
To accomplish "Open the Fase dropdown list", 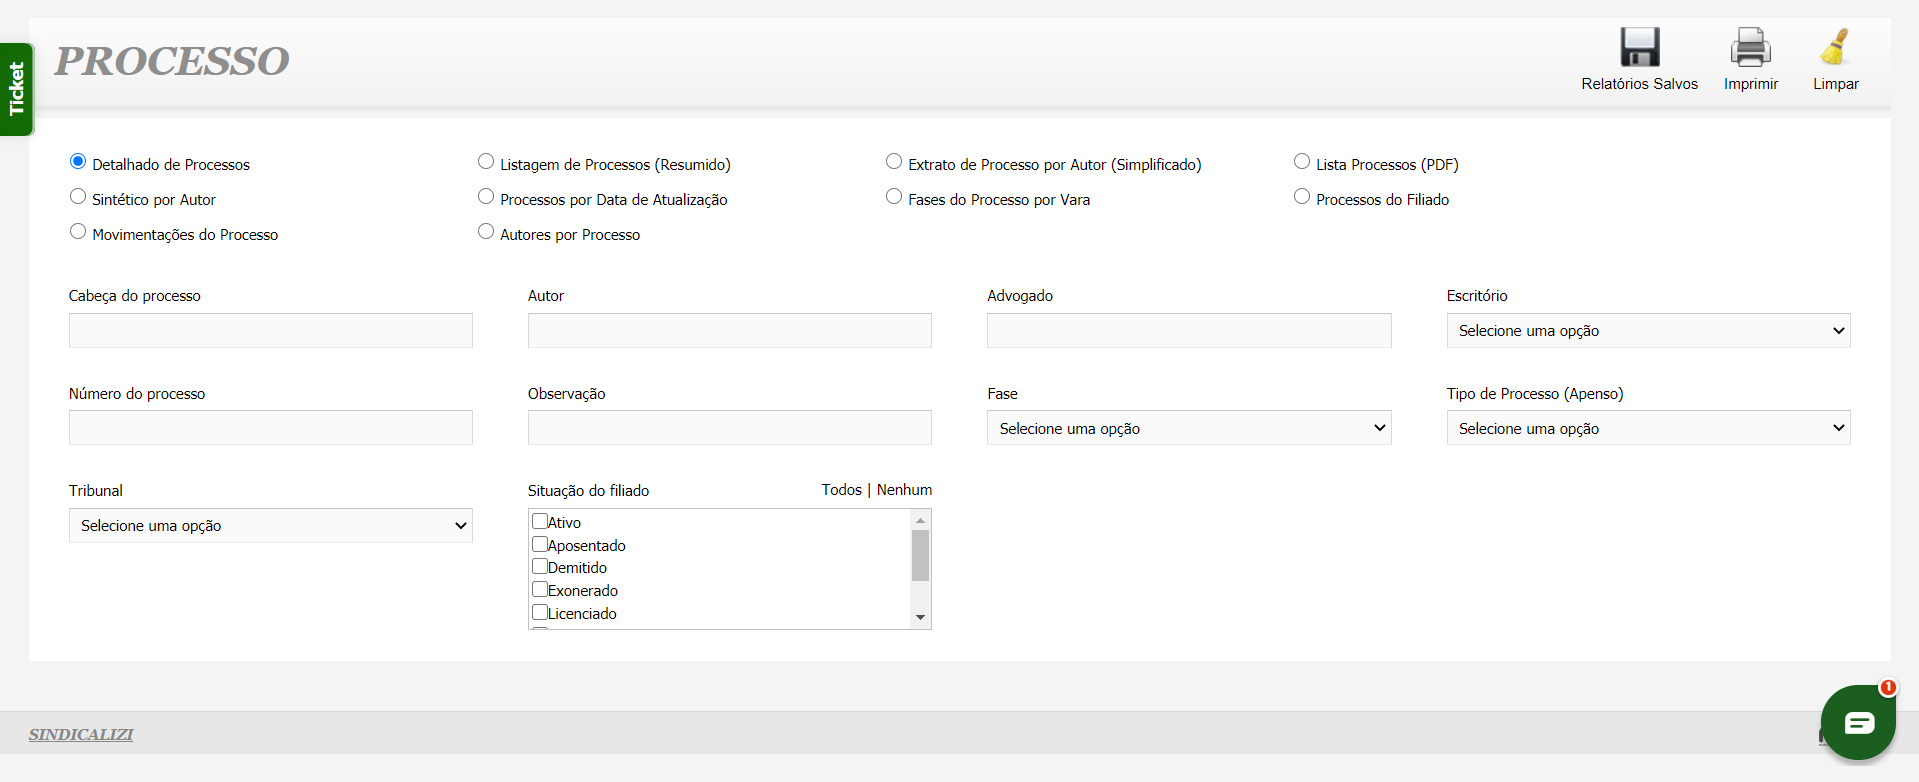I will 1188,428.
